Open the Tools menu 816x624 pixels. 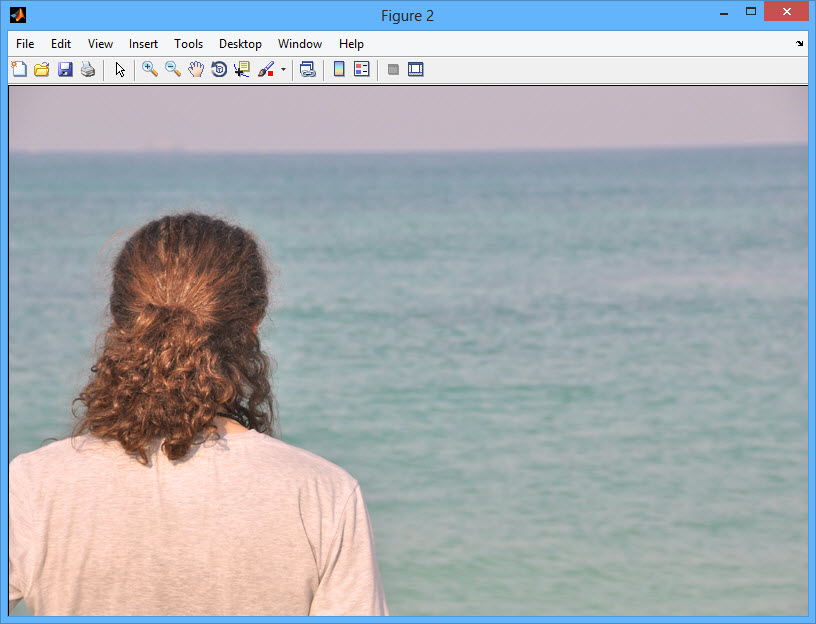tap(188, 44)
